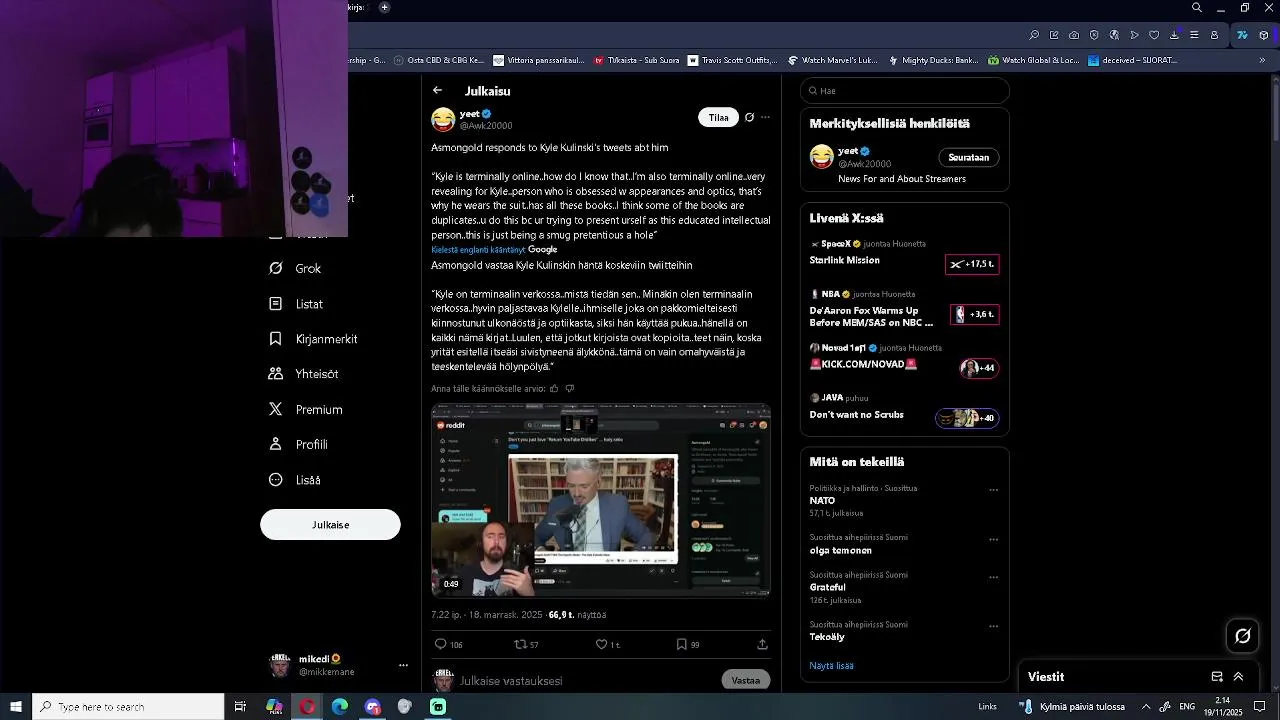Click the Kielestä englanti kääntänyt link
This screenshot has height=720, width=1280.
[478, 250]
